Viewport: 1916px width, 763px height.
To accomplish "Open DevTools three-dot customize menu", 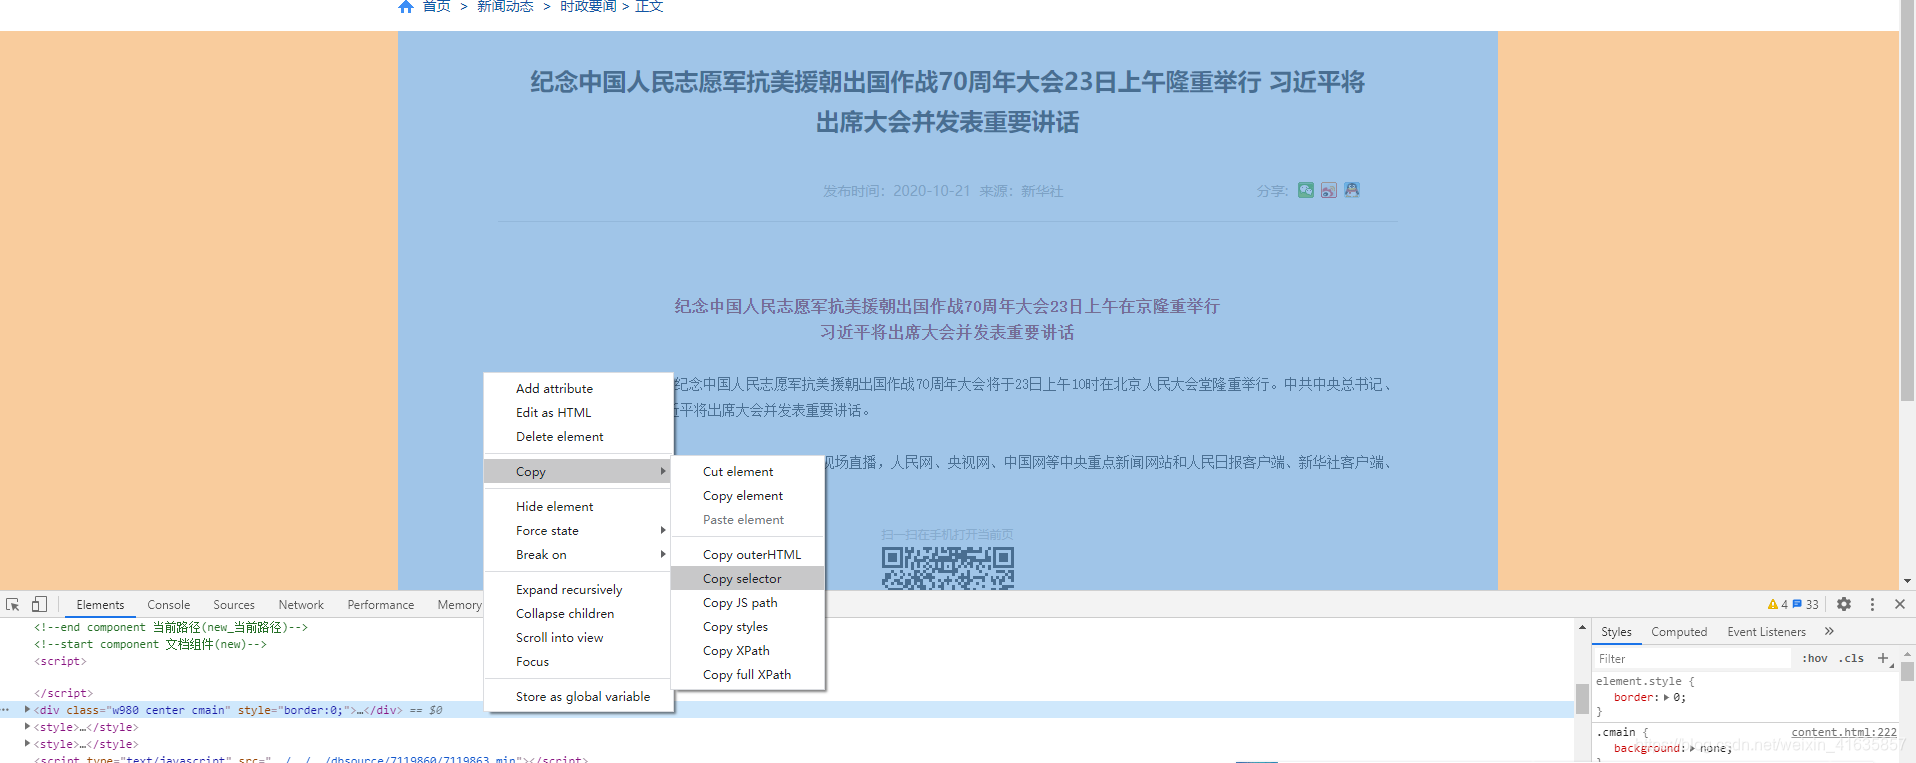I will pyautogui.click(x=1872, y=604).
